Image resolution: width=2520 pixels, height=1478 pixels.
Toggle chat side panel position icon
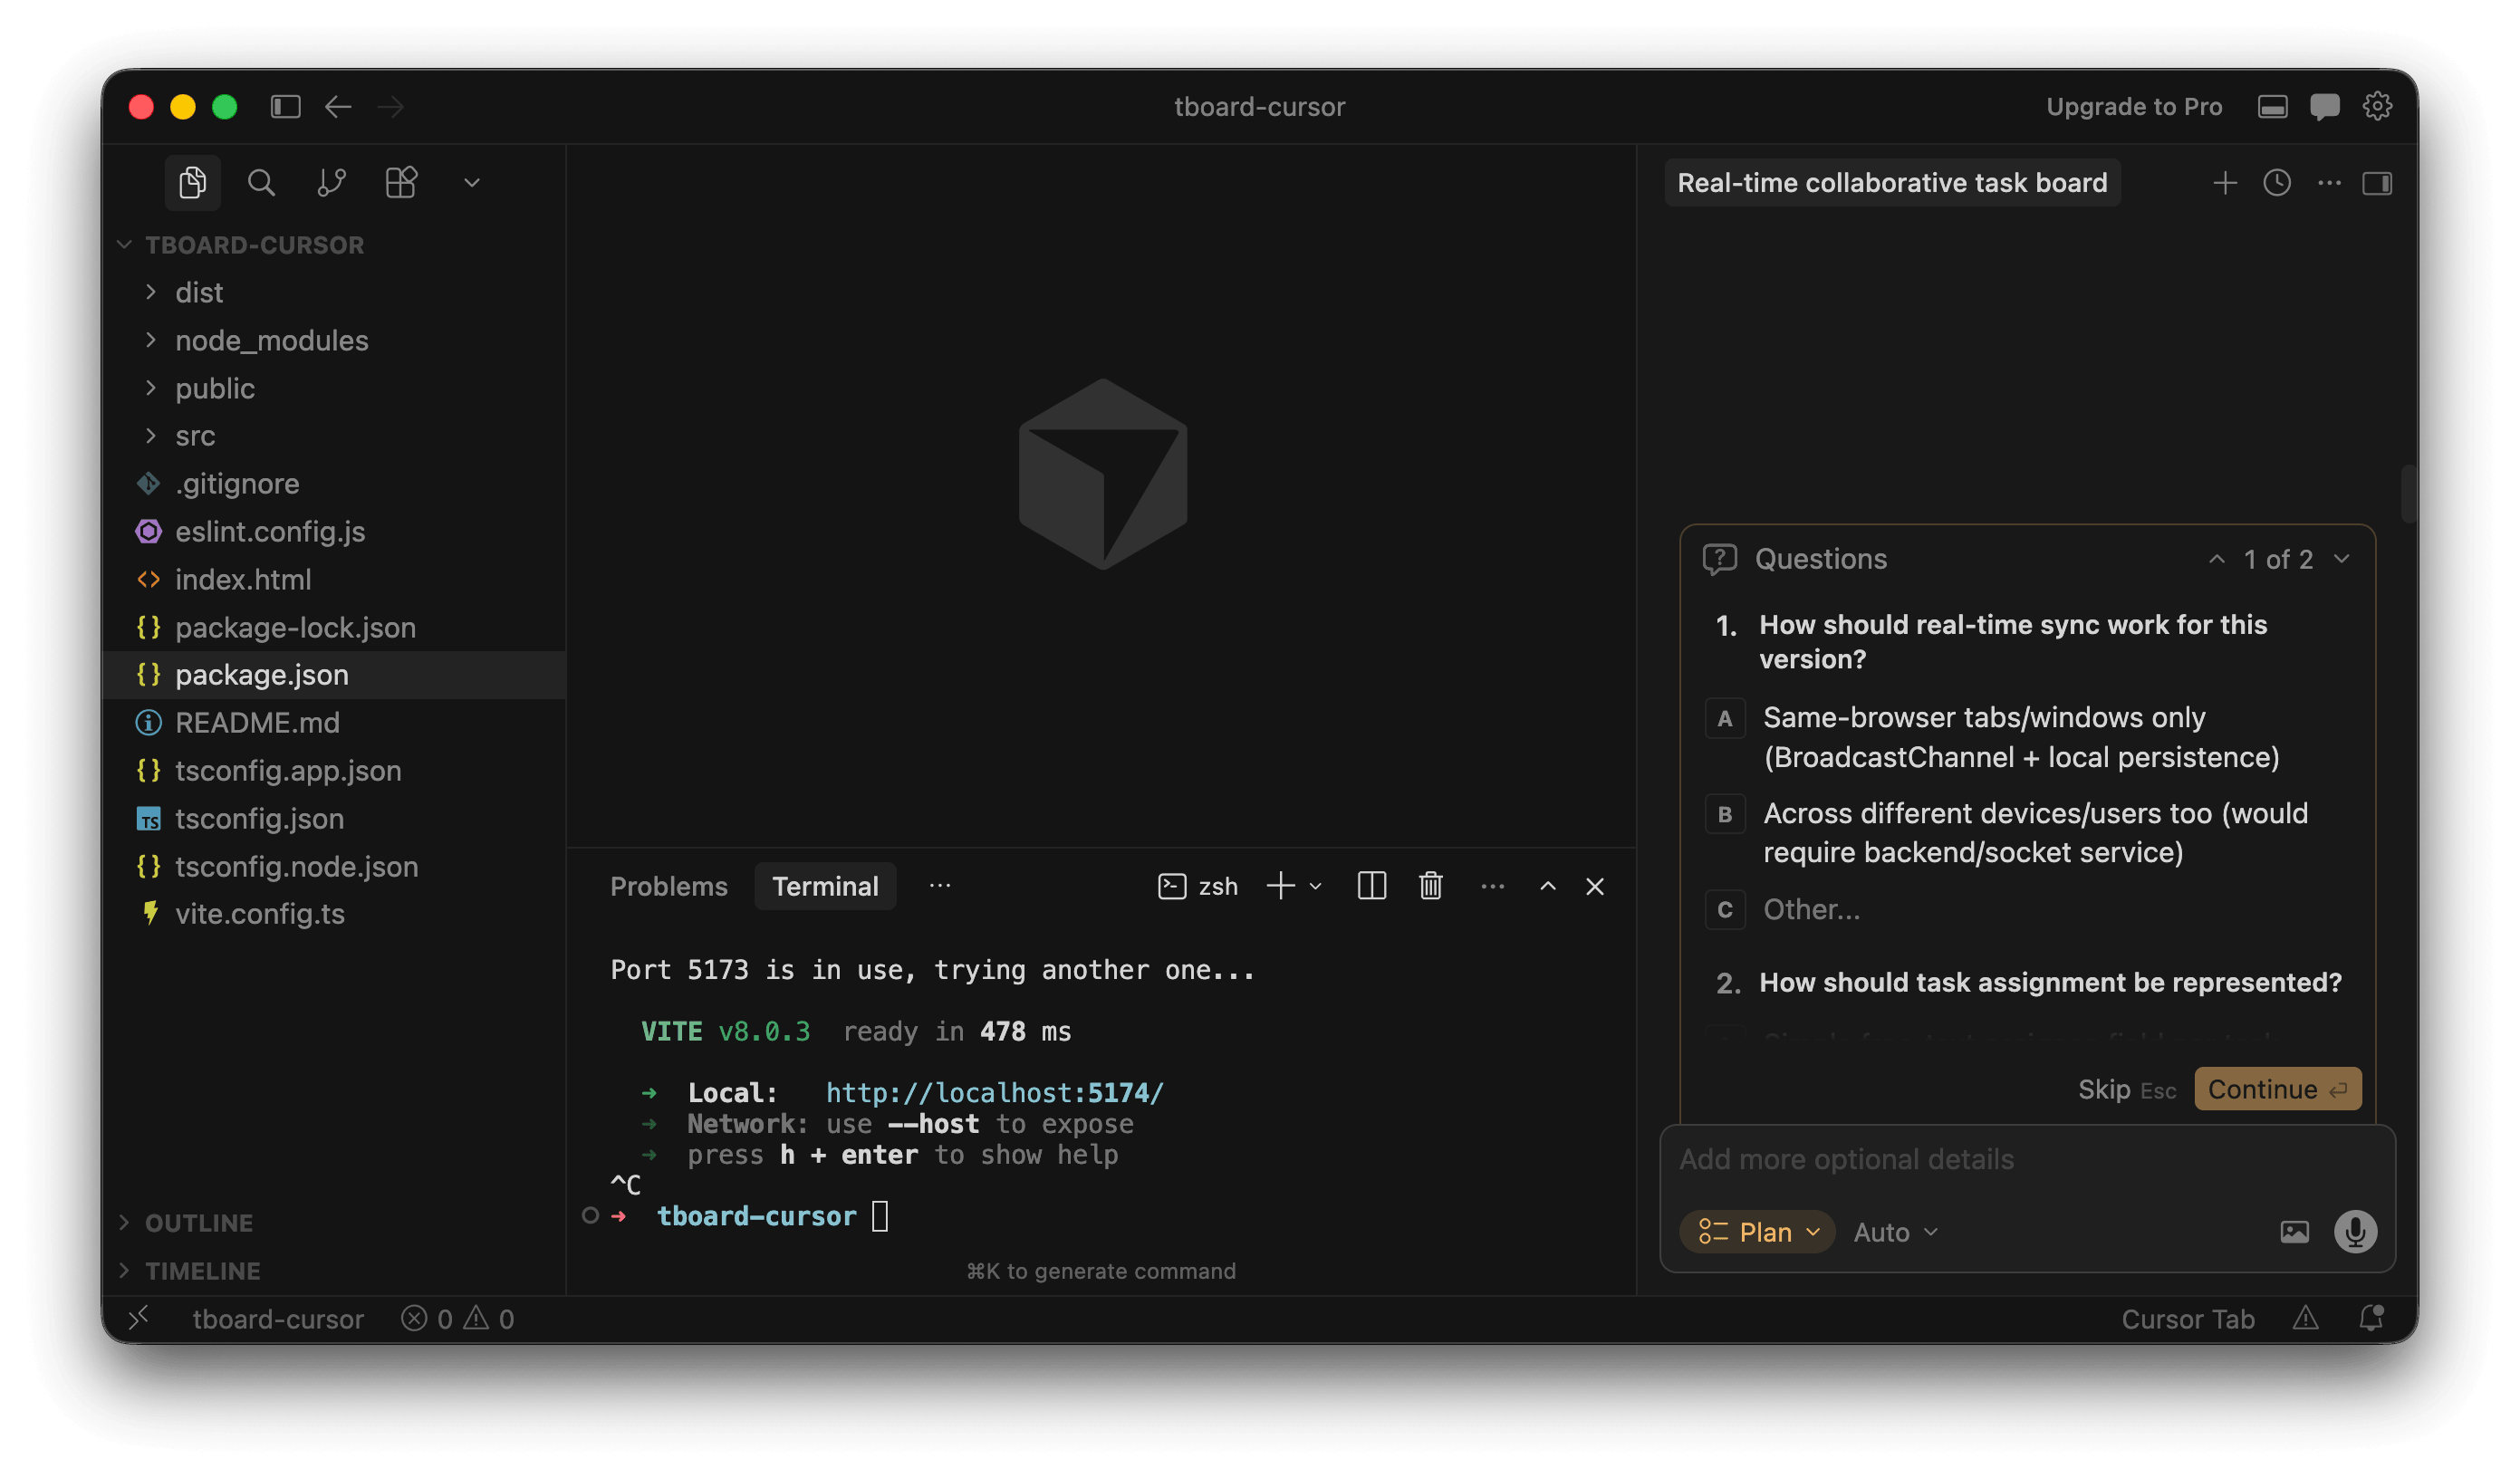click(x=2377, y=183)
